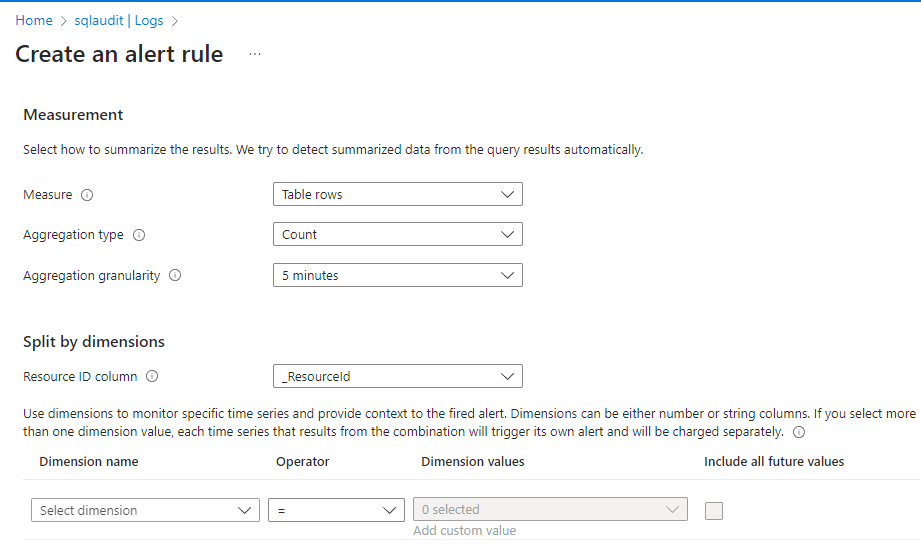Click the Aggregation type info icon
The image size is (921, 548).
(139, 235)
